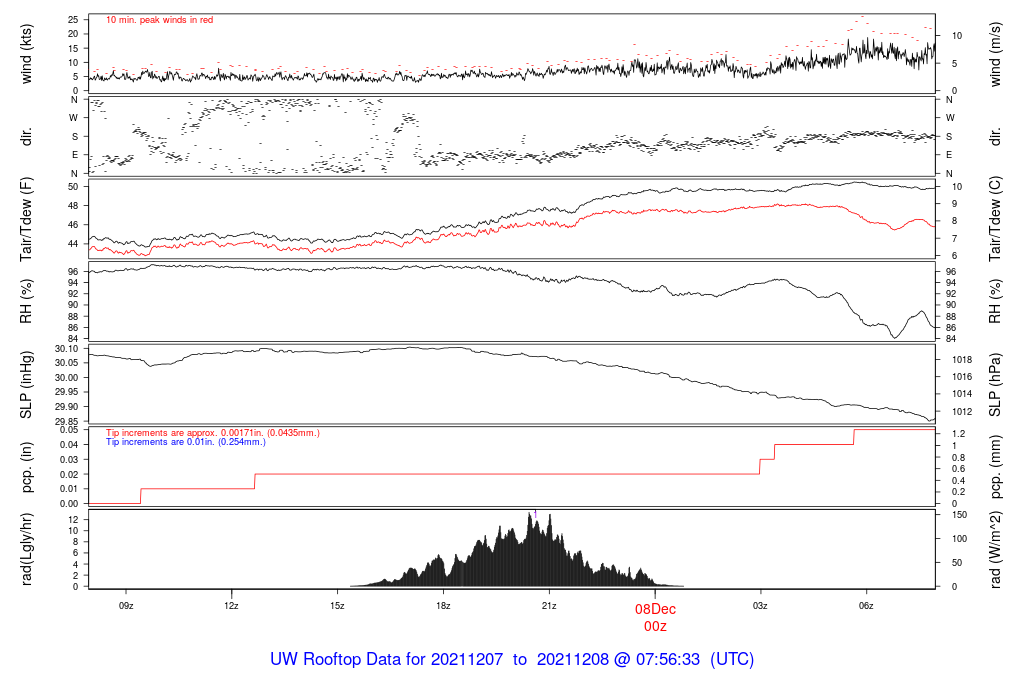Click the '1018' hPa axis value

coord(962,360)
